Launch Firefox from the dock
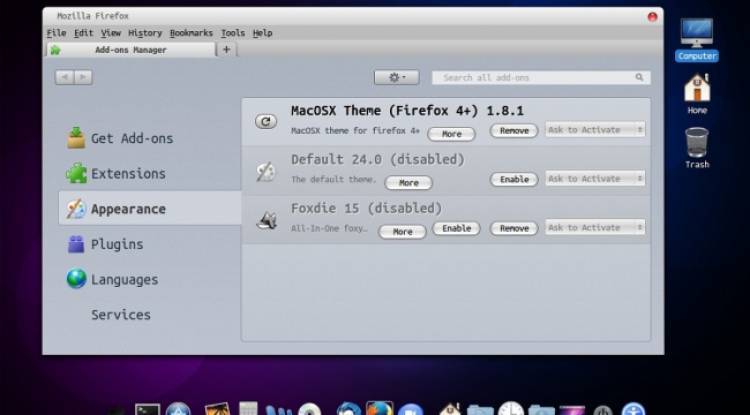The image size is (750, 415). (379, 408)
